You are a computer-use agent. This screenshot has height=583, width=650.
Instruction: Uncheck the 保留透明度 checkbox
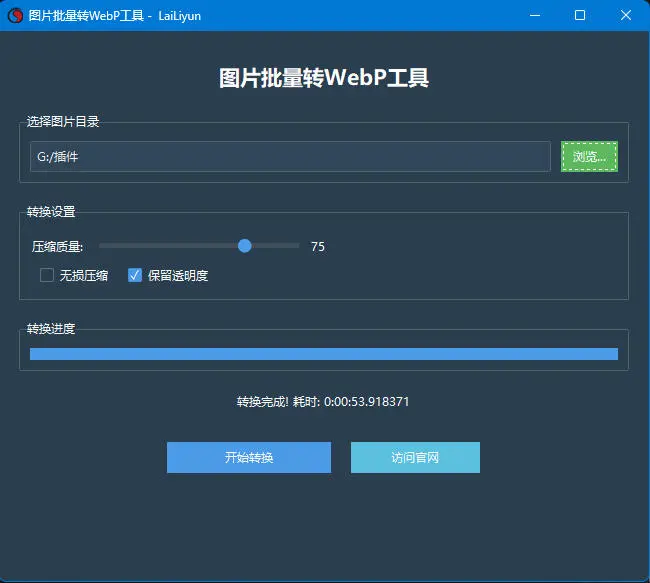(x=135, y=275)
